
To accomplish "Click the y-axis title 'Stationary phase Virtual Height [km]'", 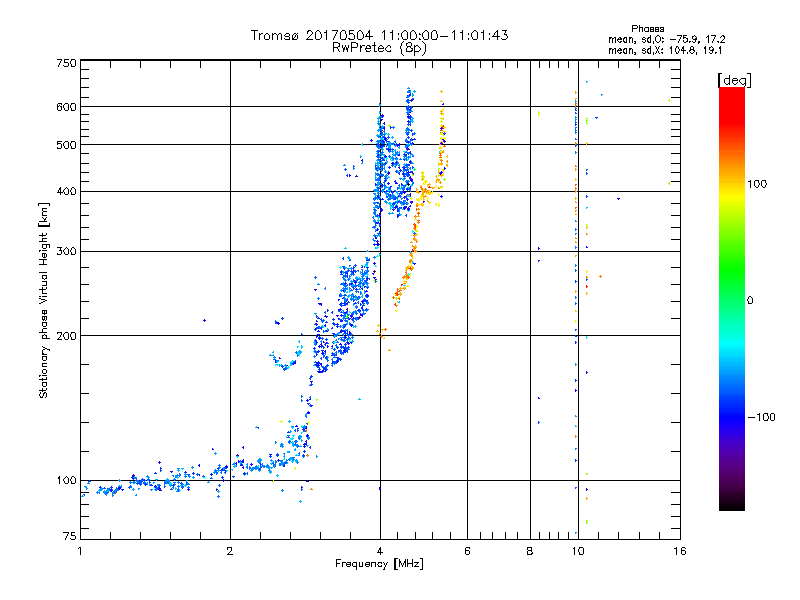I will 43,301.
